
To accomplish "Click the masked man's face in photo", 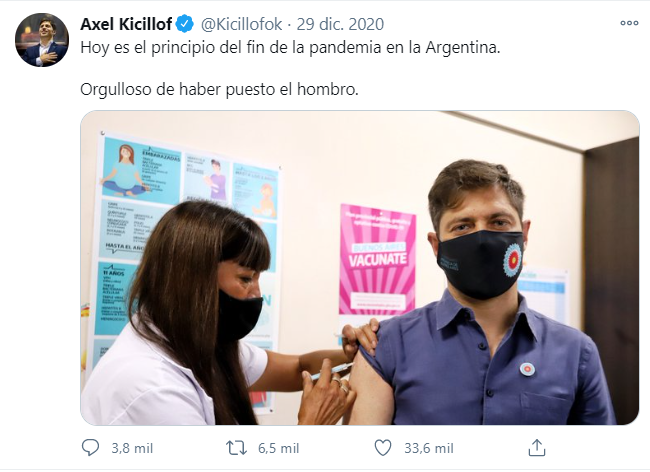I will point(479,232).
